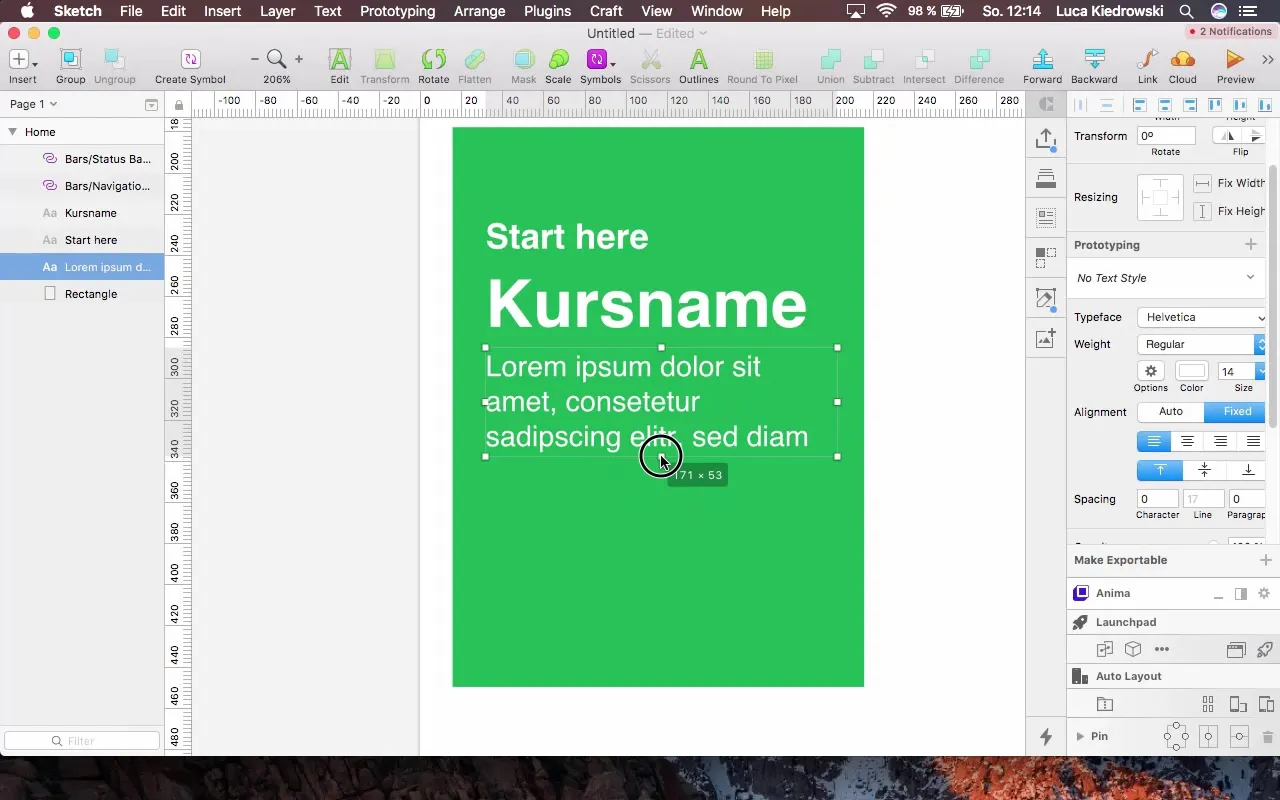
Task: Click the Launchpad three dots icon
Action: coord(1162,649)
